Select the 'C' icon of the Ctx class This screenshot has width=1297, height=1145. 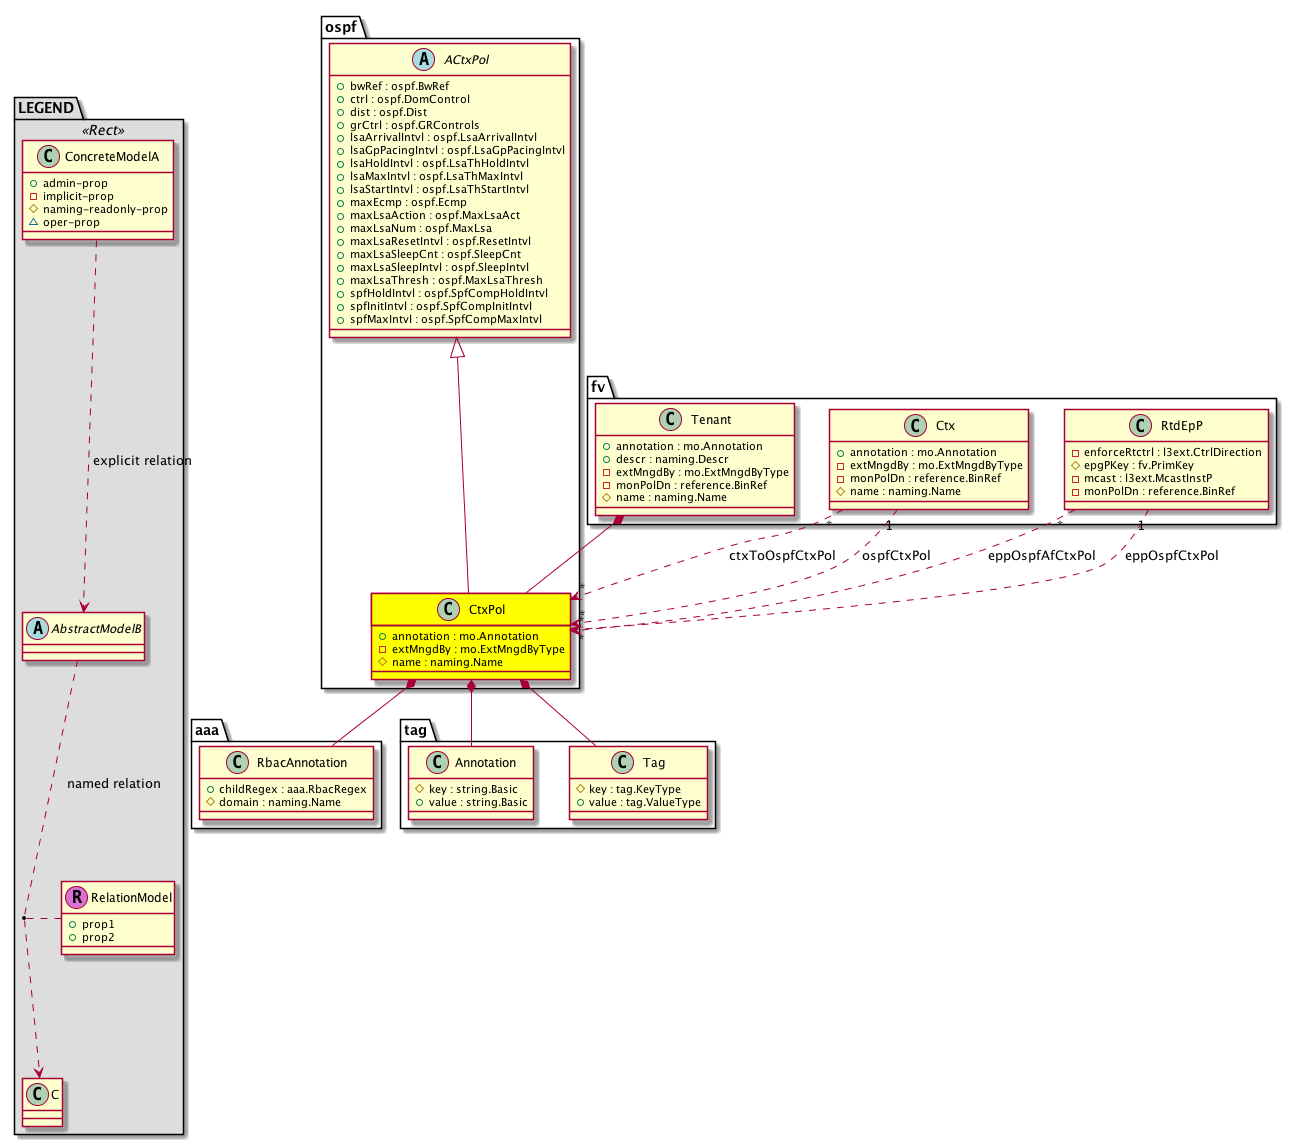tap(915, 426)
